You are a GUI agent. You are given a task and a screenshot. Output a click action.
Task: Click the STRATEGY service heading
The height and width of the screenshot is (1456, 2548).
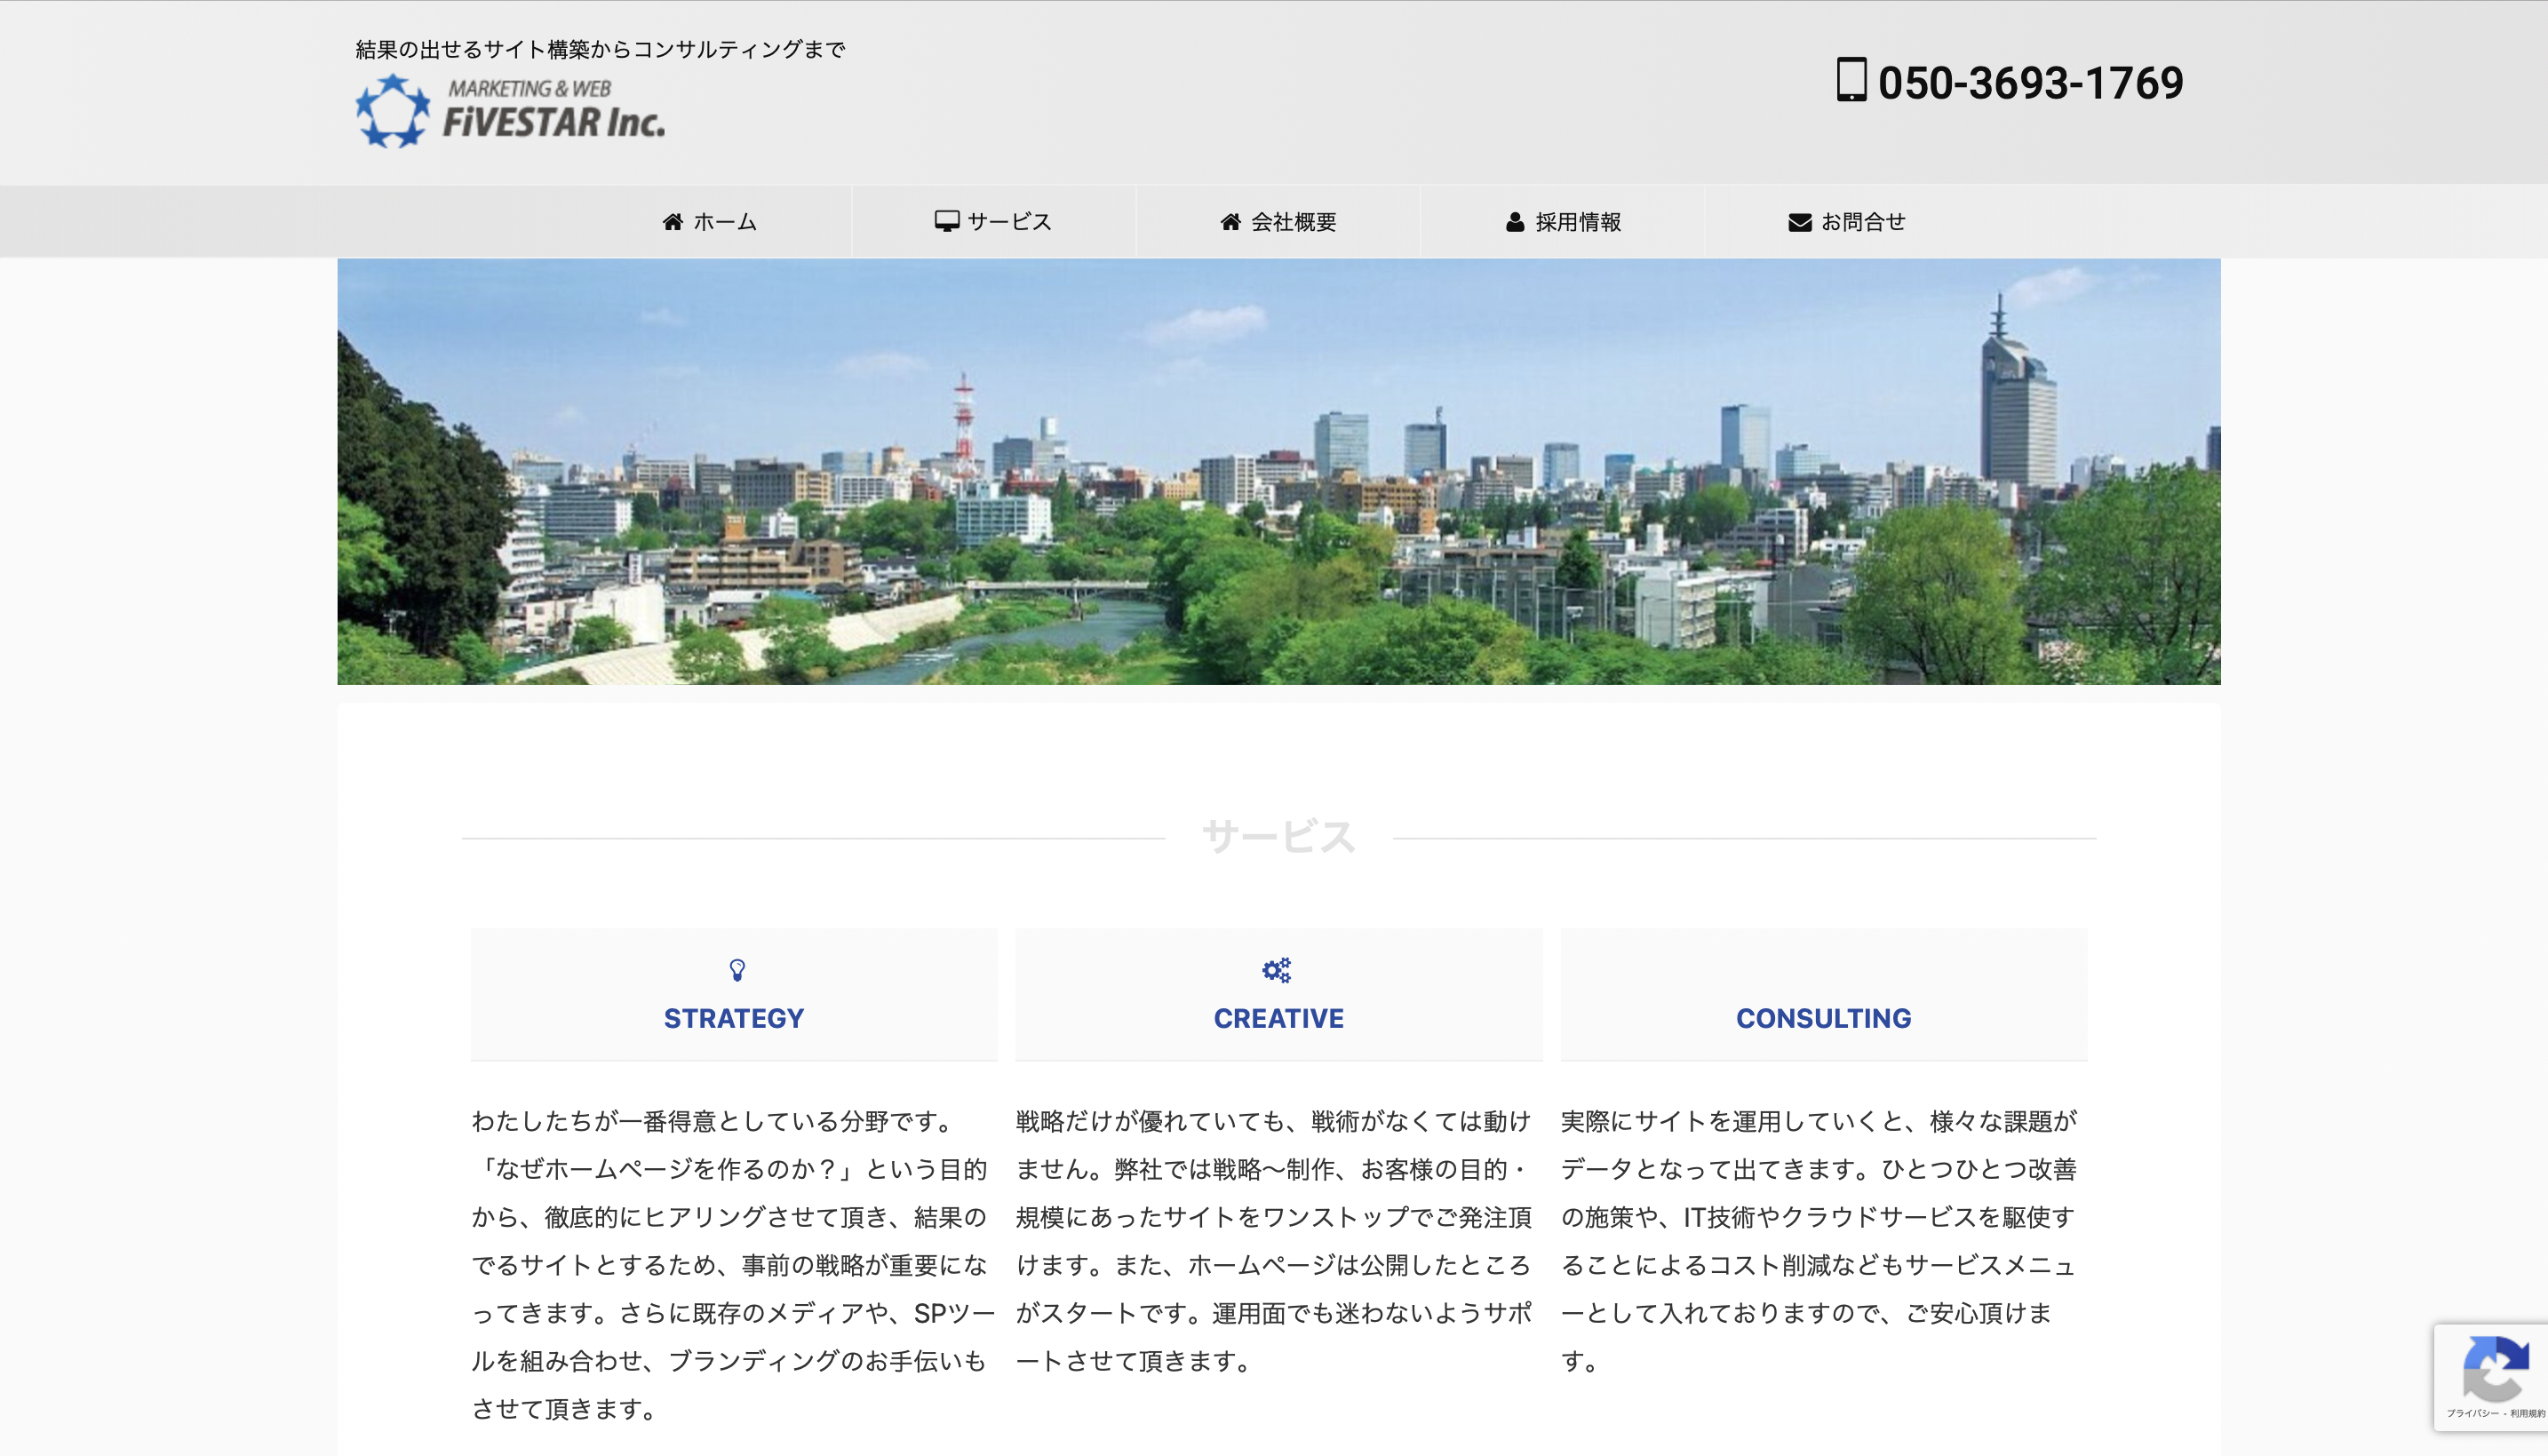coord(733,1018)
